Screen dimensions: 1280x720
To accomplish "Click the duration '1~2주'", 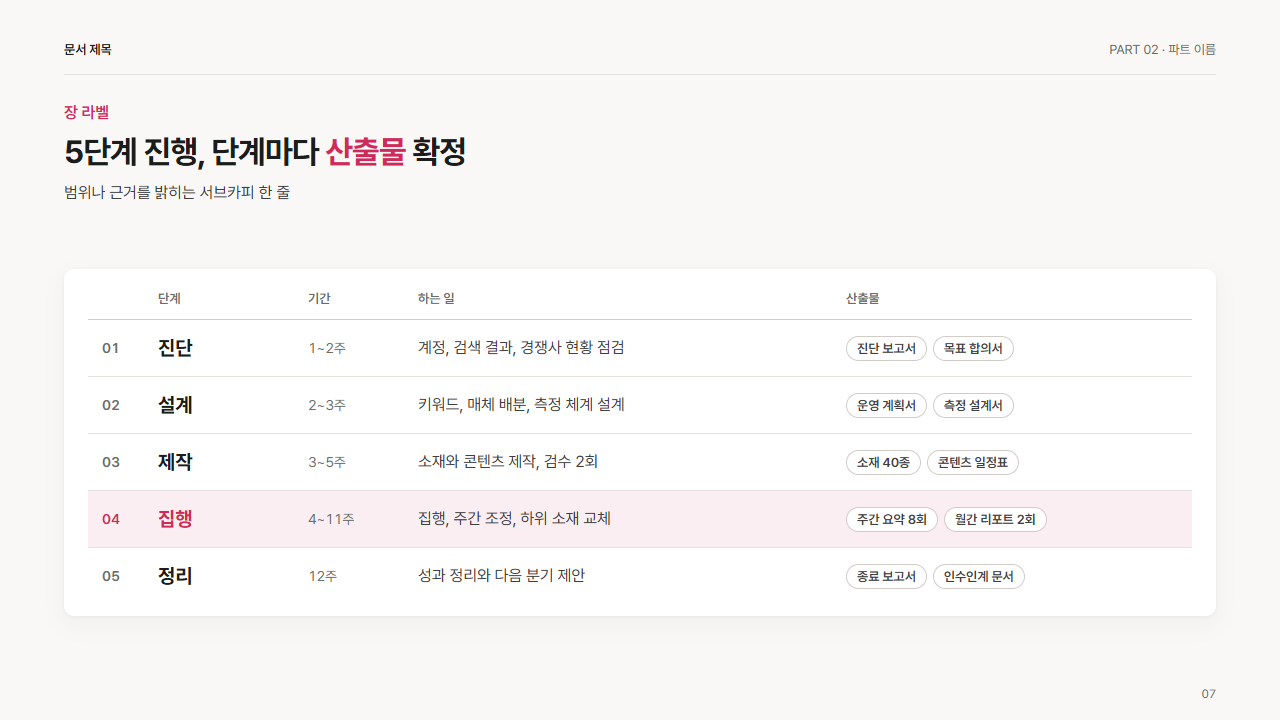I will click(x=327, y=348).
